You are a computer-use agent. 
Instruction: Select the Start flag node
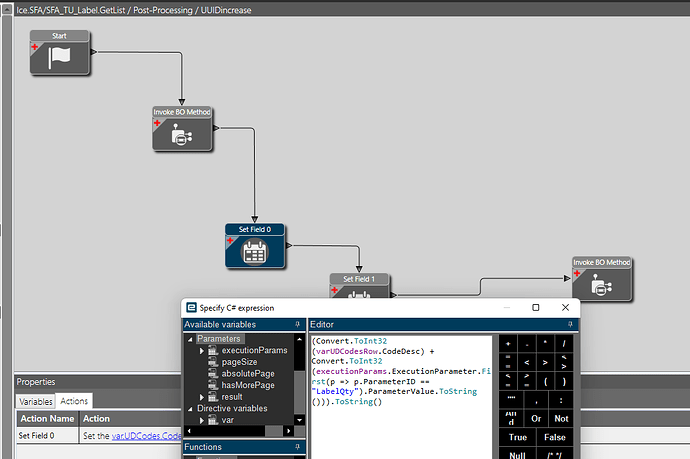(x=60, y=53)
